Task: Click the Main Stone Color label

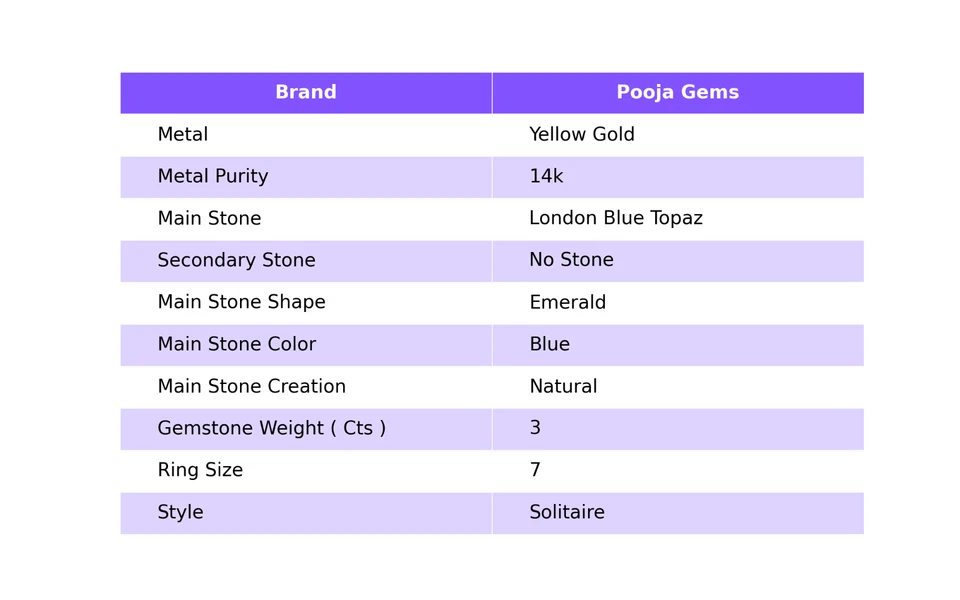Action: click(236, 345)
